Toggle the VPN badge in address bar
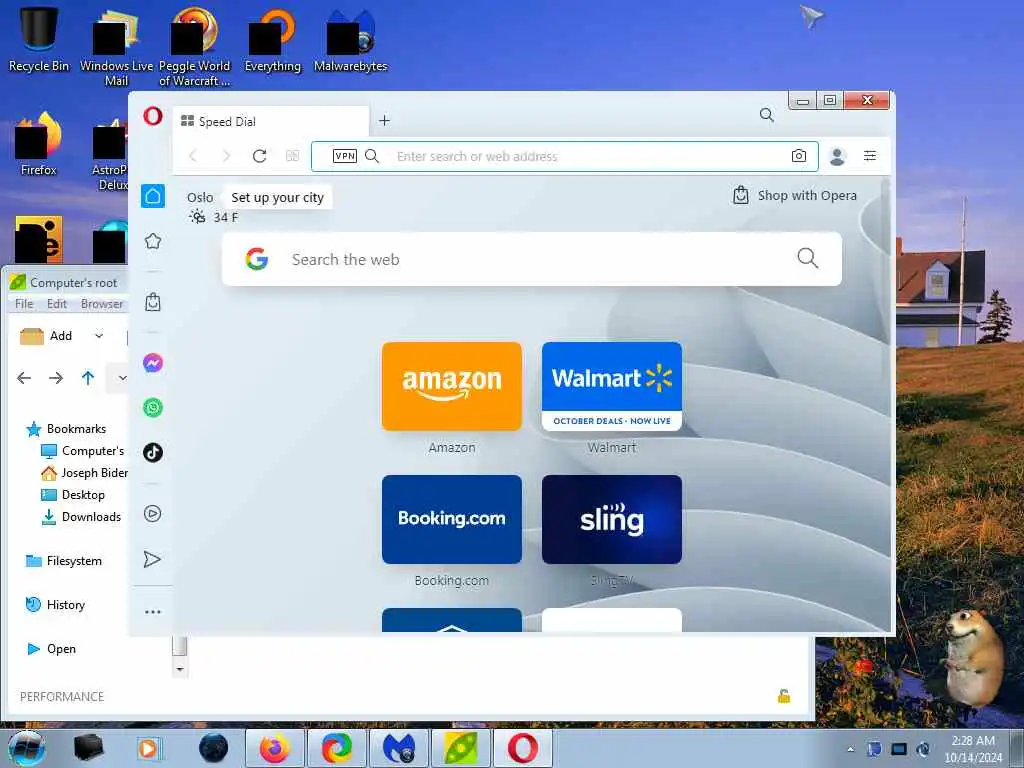Viewport: 1024px width, 768px height. pos(345,156)
